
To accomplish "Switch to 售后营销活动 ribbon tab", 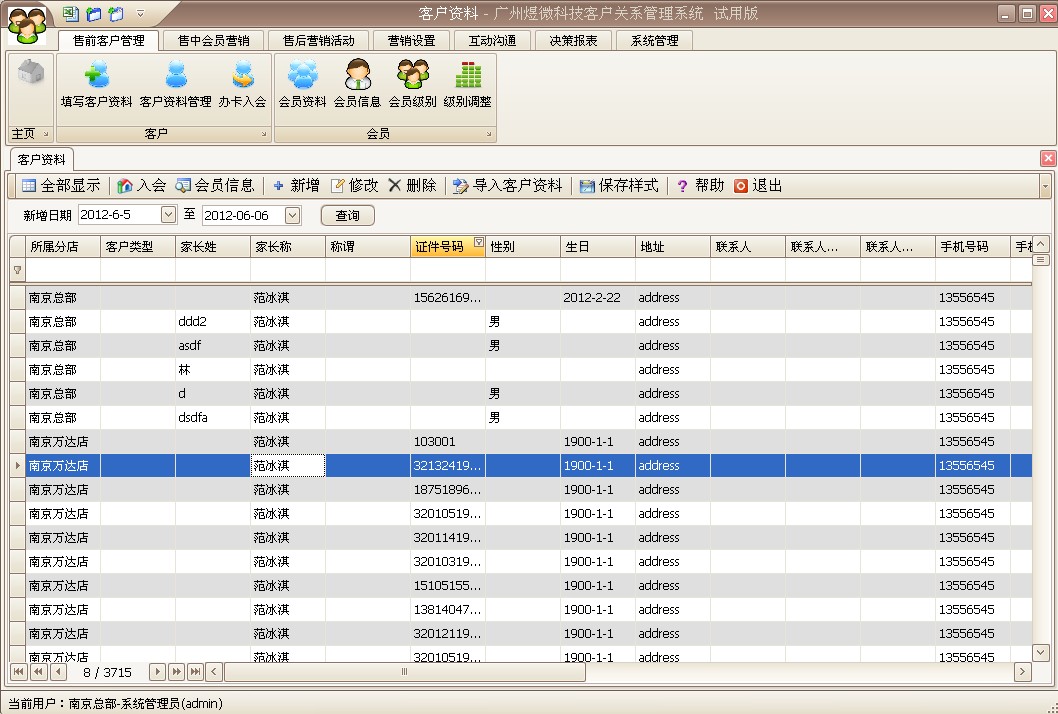I will click(x=318, y=40).
